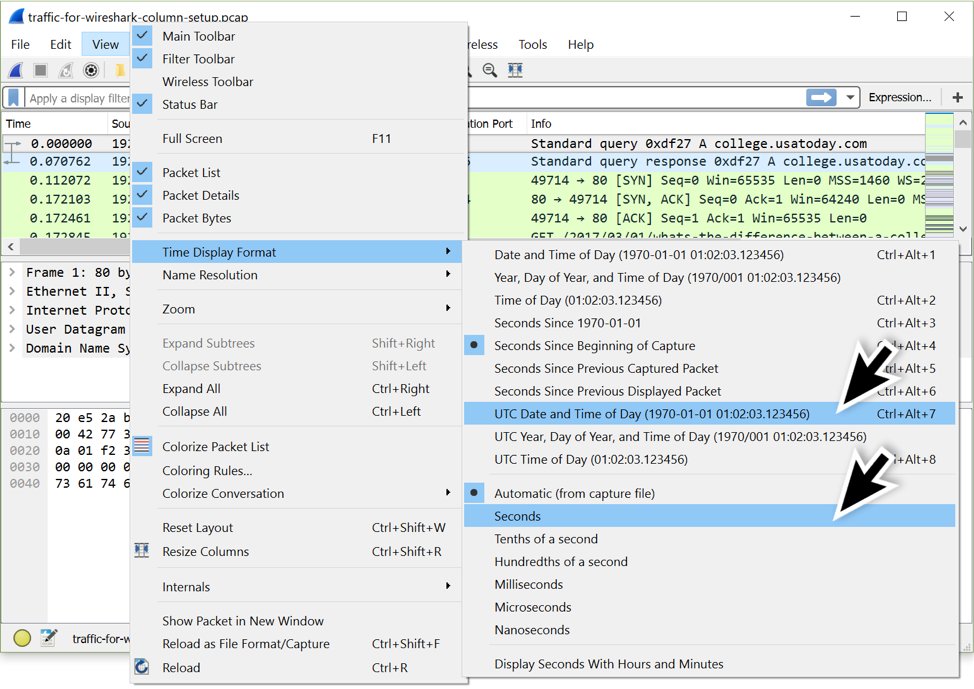This screenshot has height=689, width=974.
Task: Expand the Ethernet II tree row
Action: coord(12,291)
